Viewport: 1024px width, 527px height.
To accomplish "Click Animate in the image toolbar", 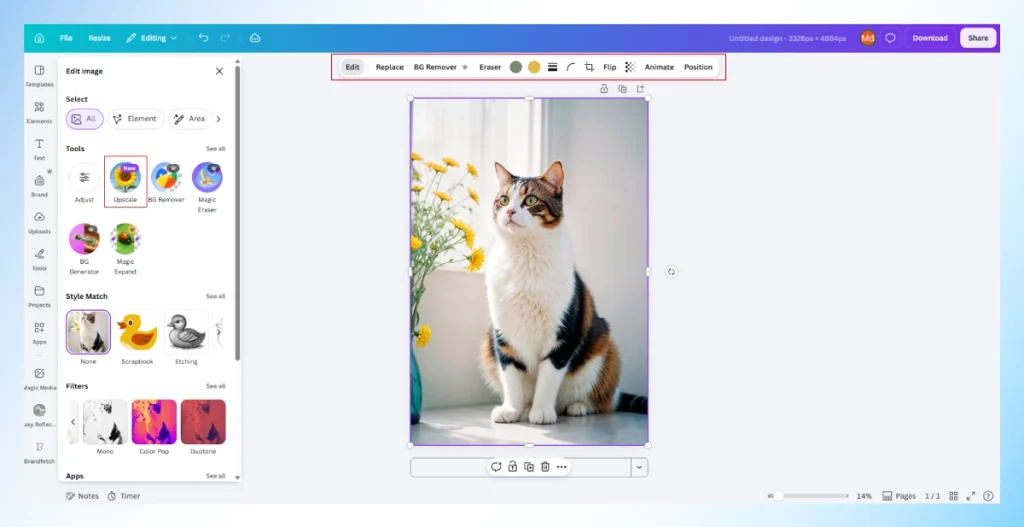I will coord(659,67).
